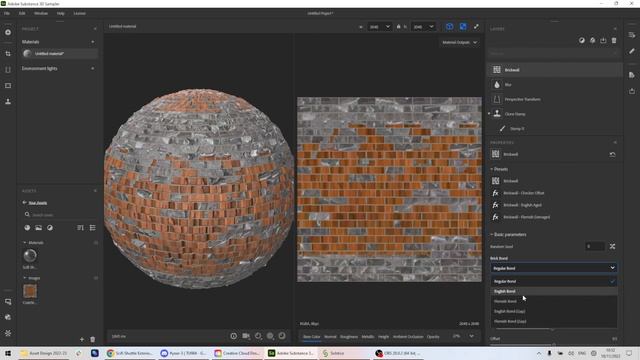Open the bottom settings snowflake icon in left toolbar

click(8, 333)
